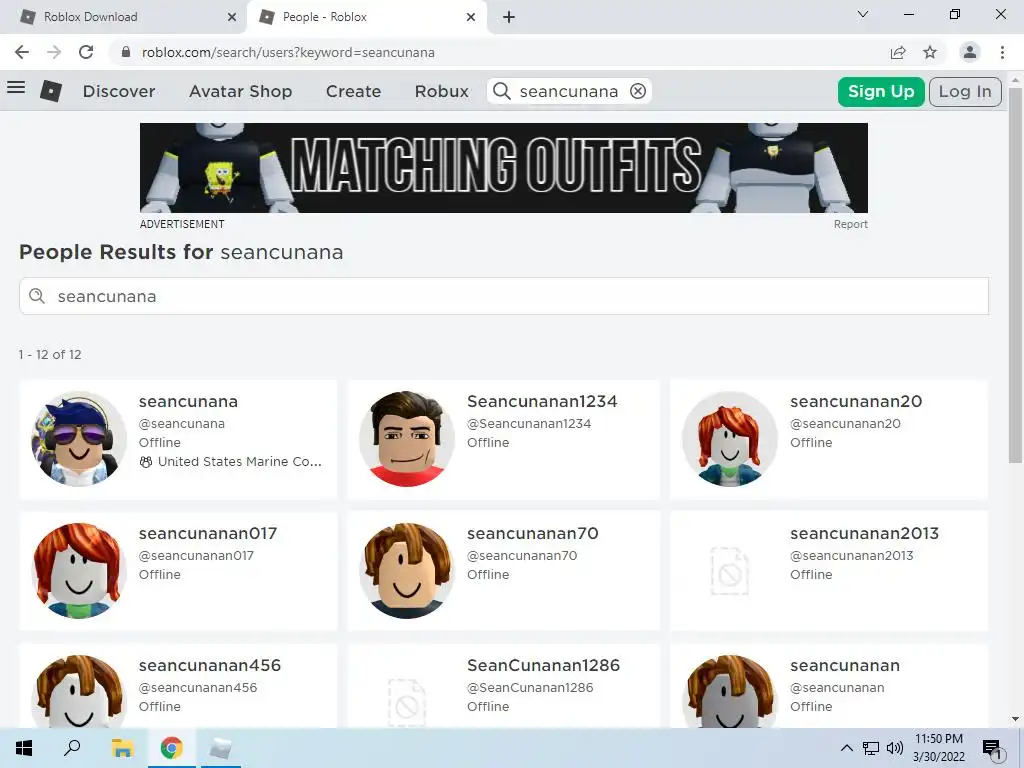Open File Explorer from taskbar

coord(122,748)
